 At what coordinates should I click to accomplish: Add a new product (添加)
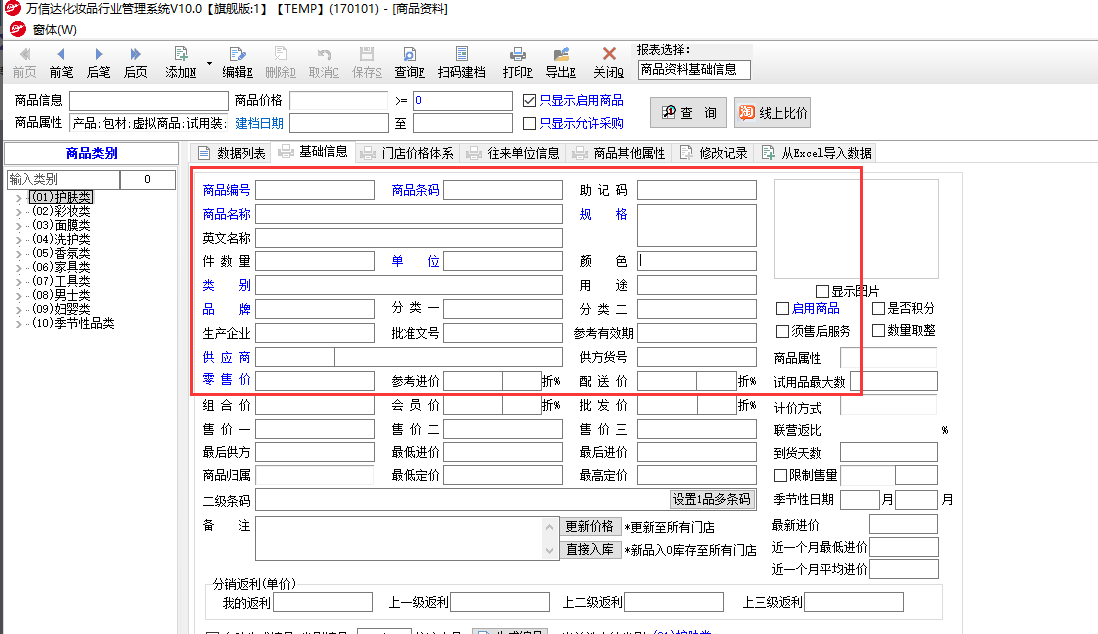181,63
